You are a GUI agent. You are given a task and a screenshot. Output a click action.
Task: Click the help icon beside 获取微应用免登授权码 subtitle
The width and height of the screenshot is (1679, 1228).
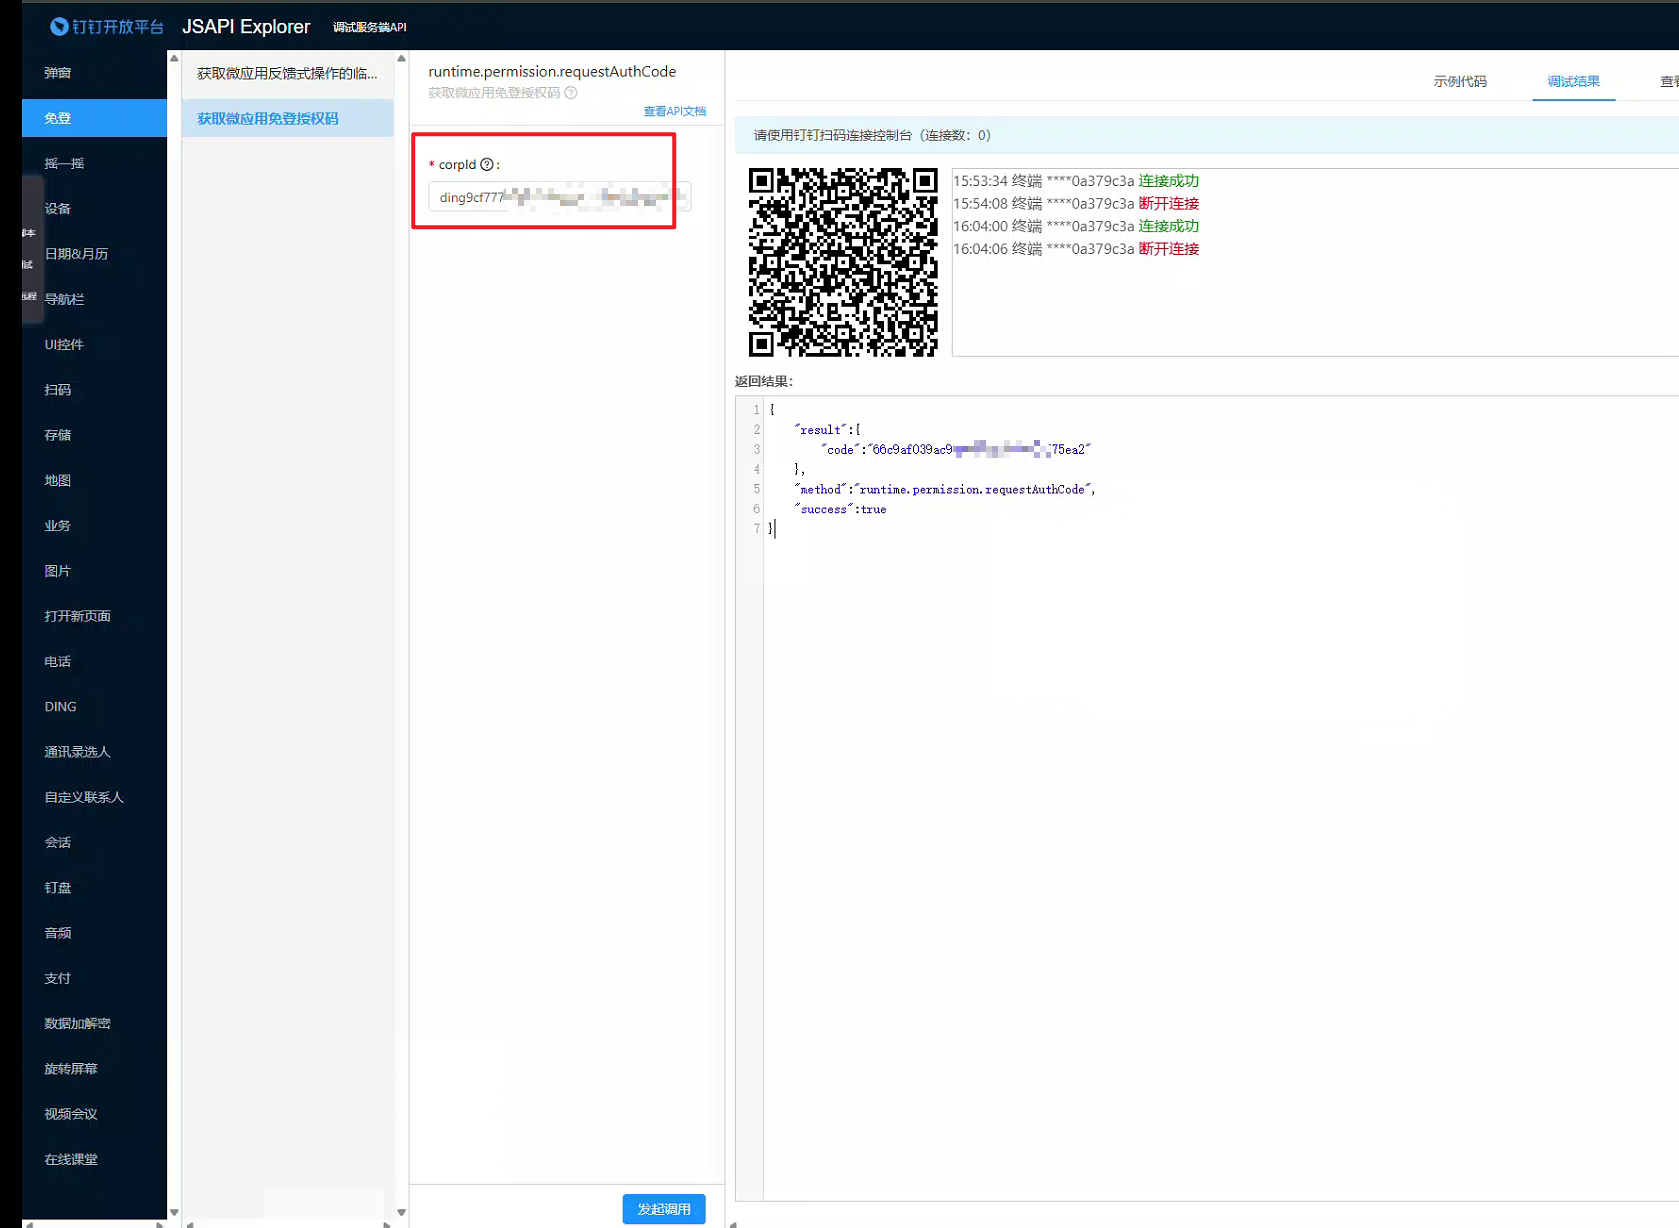pyautogui.click(x=571, y=93)
